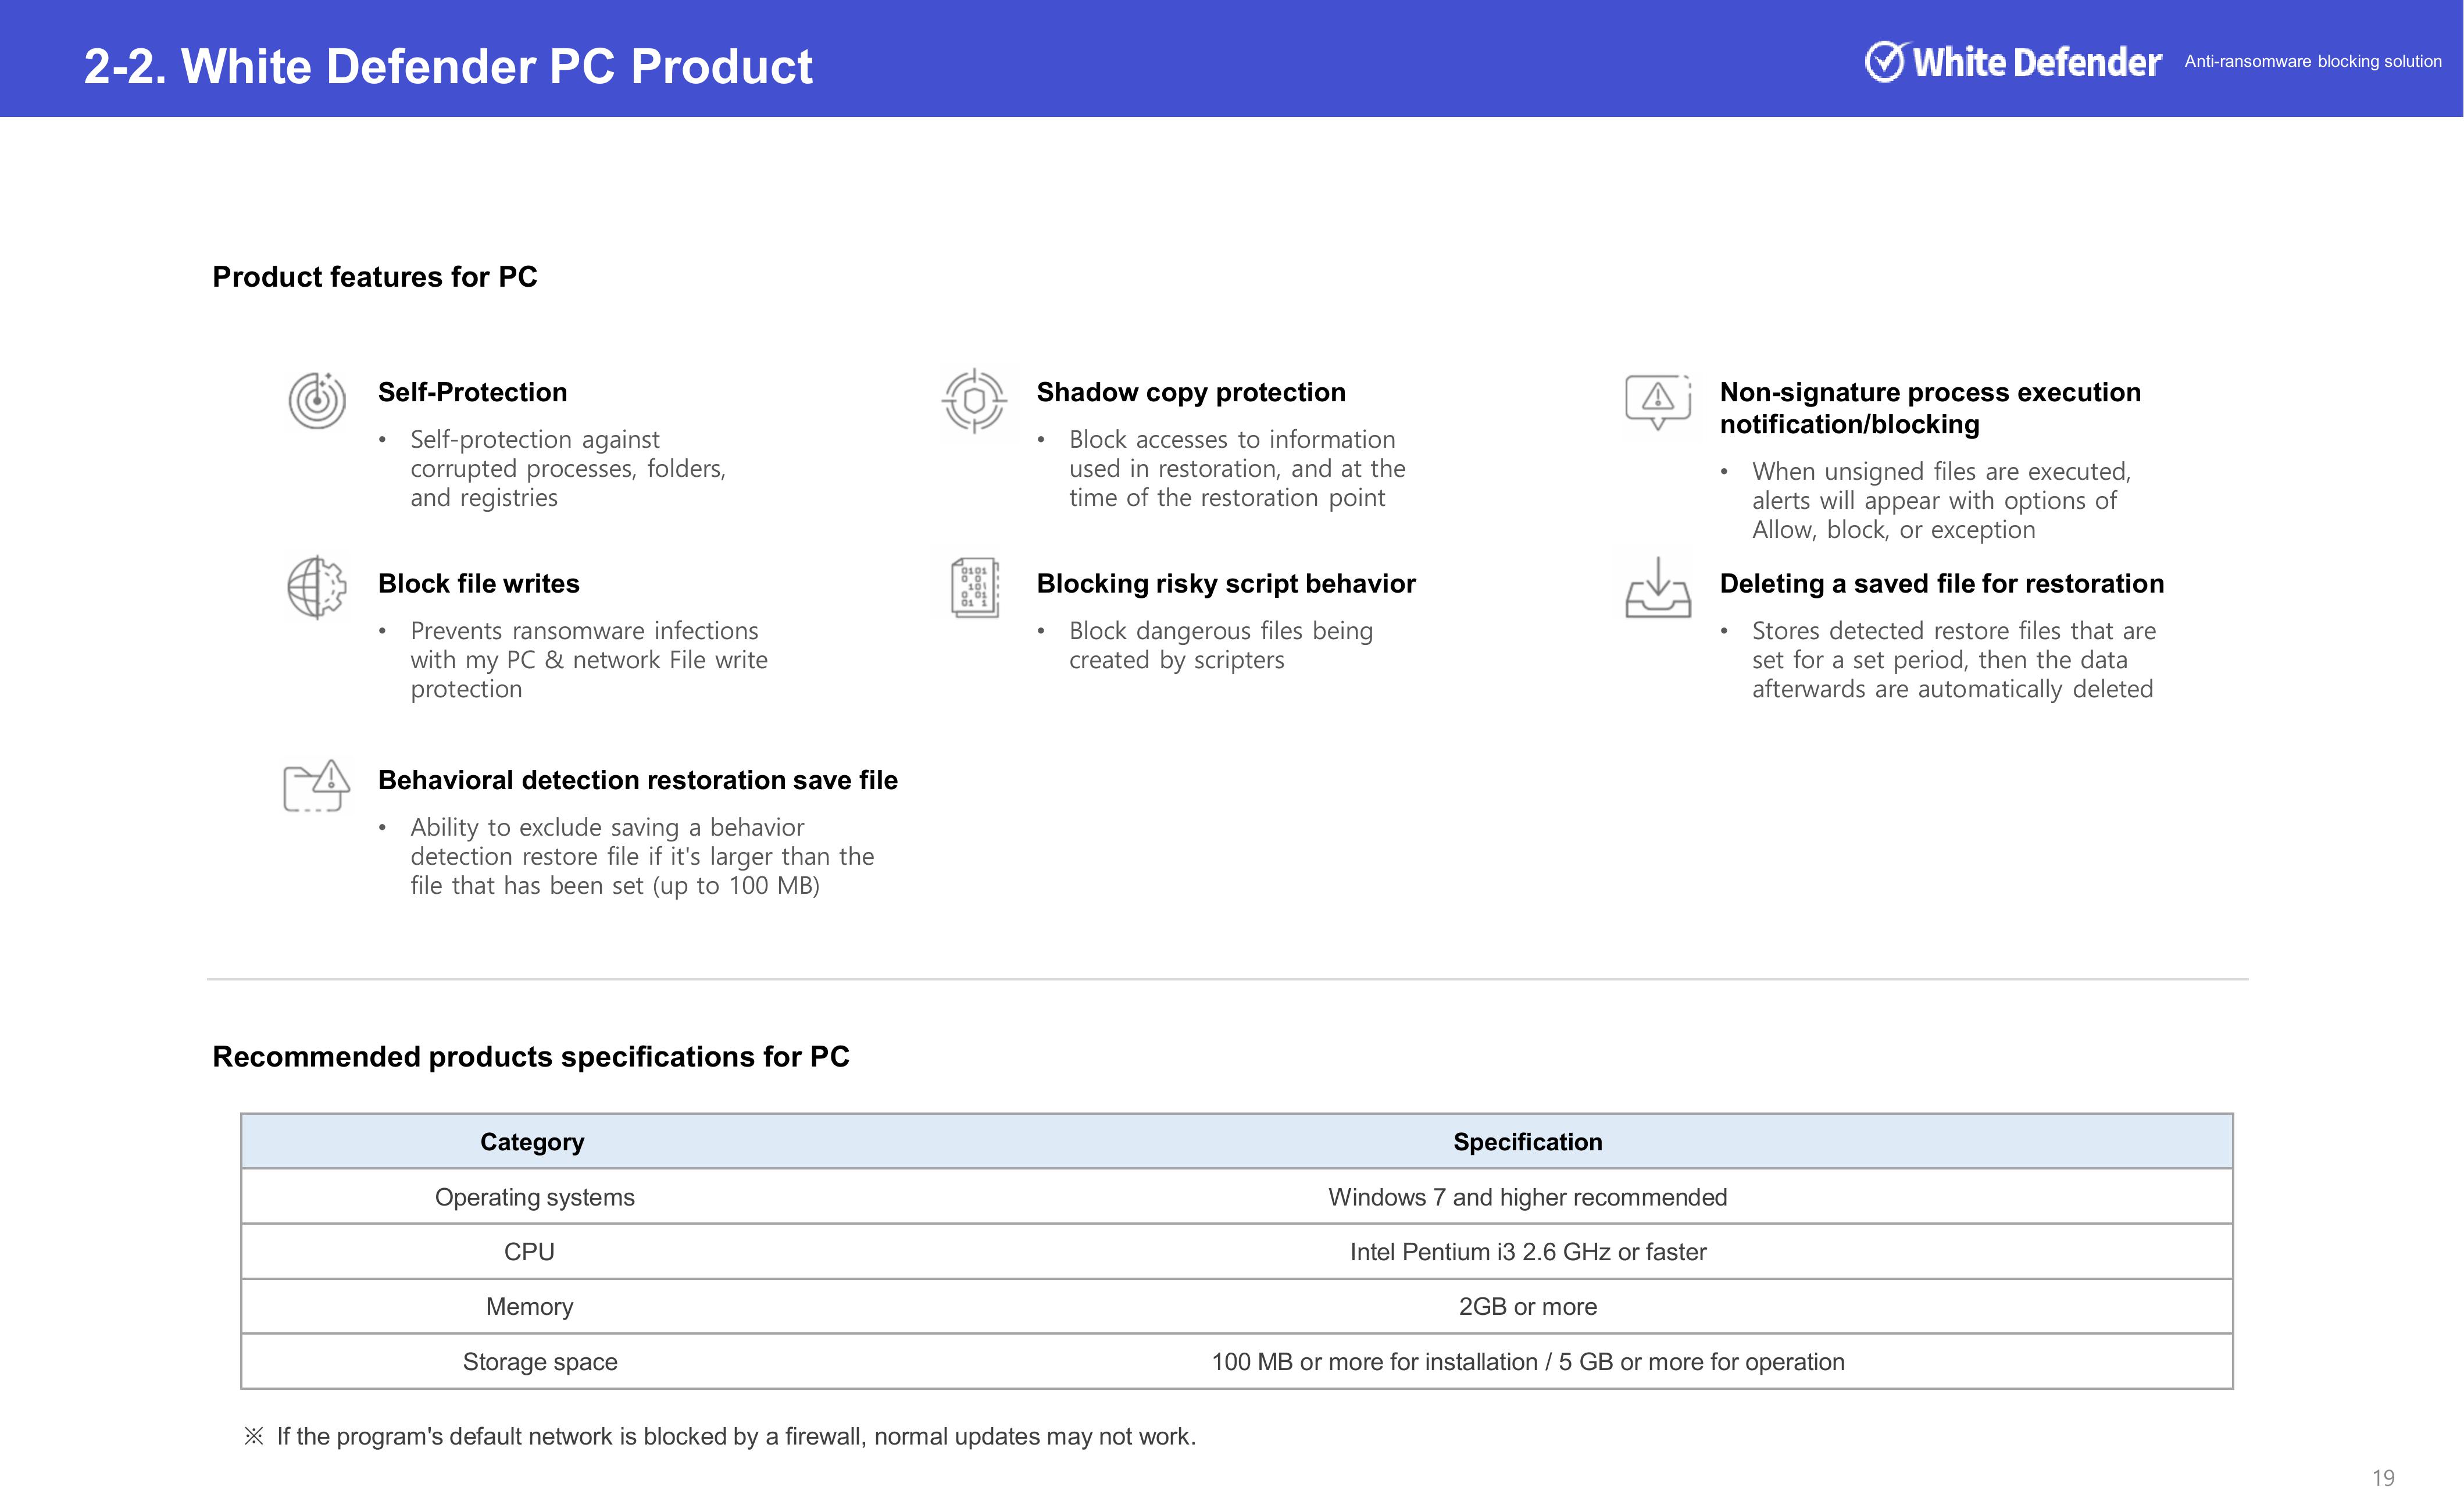This screenshot has height=1512, width=2464.
Task: Click the Deleting a saved file for restoration title
Action: [x=1941, y=583]
